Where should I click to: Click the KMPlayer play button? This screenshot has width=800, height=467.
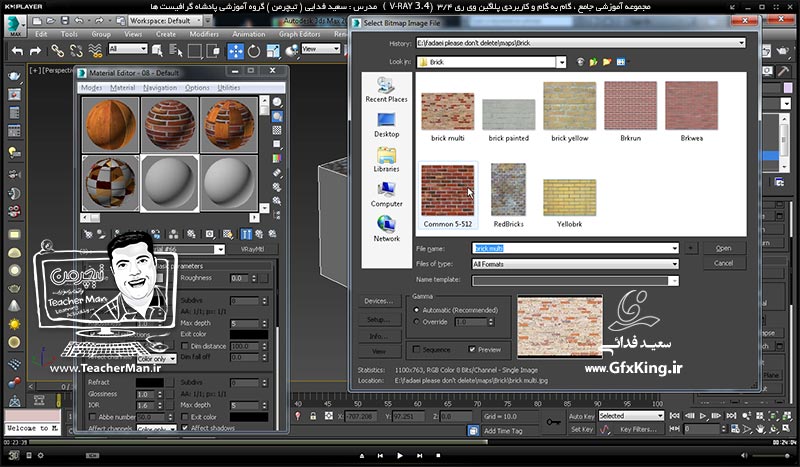click(x=399, y=455)
